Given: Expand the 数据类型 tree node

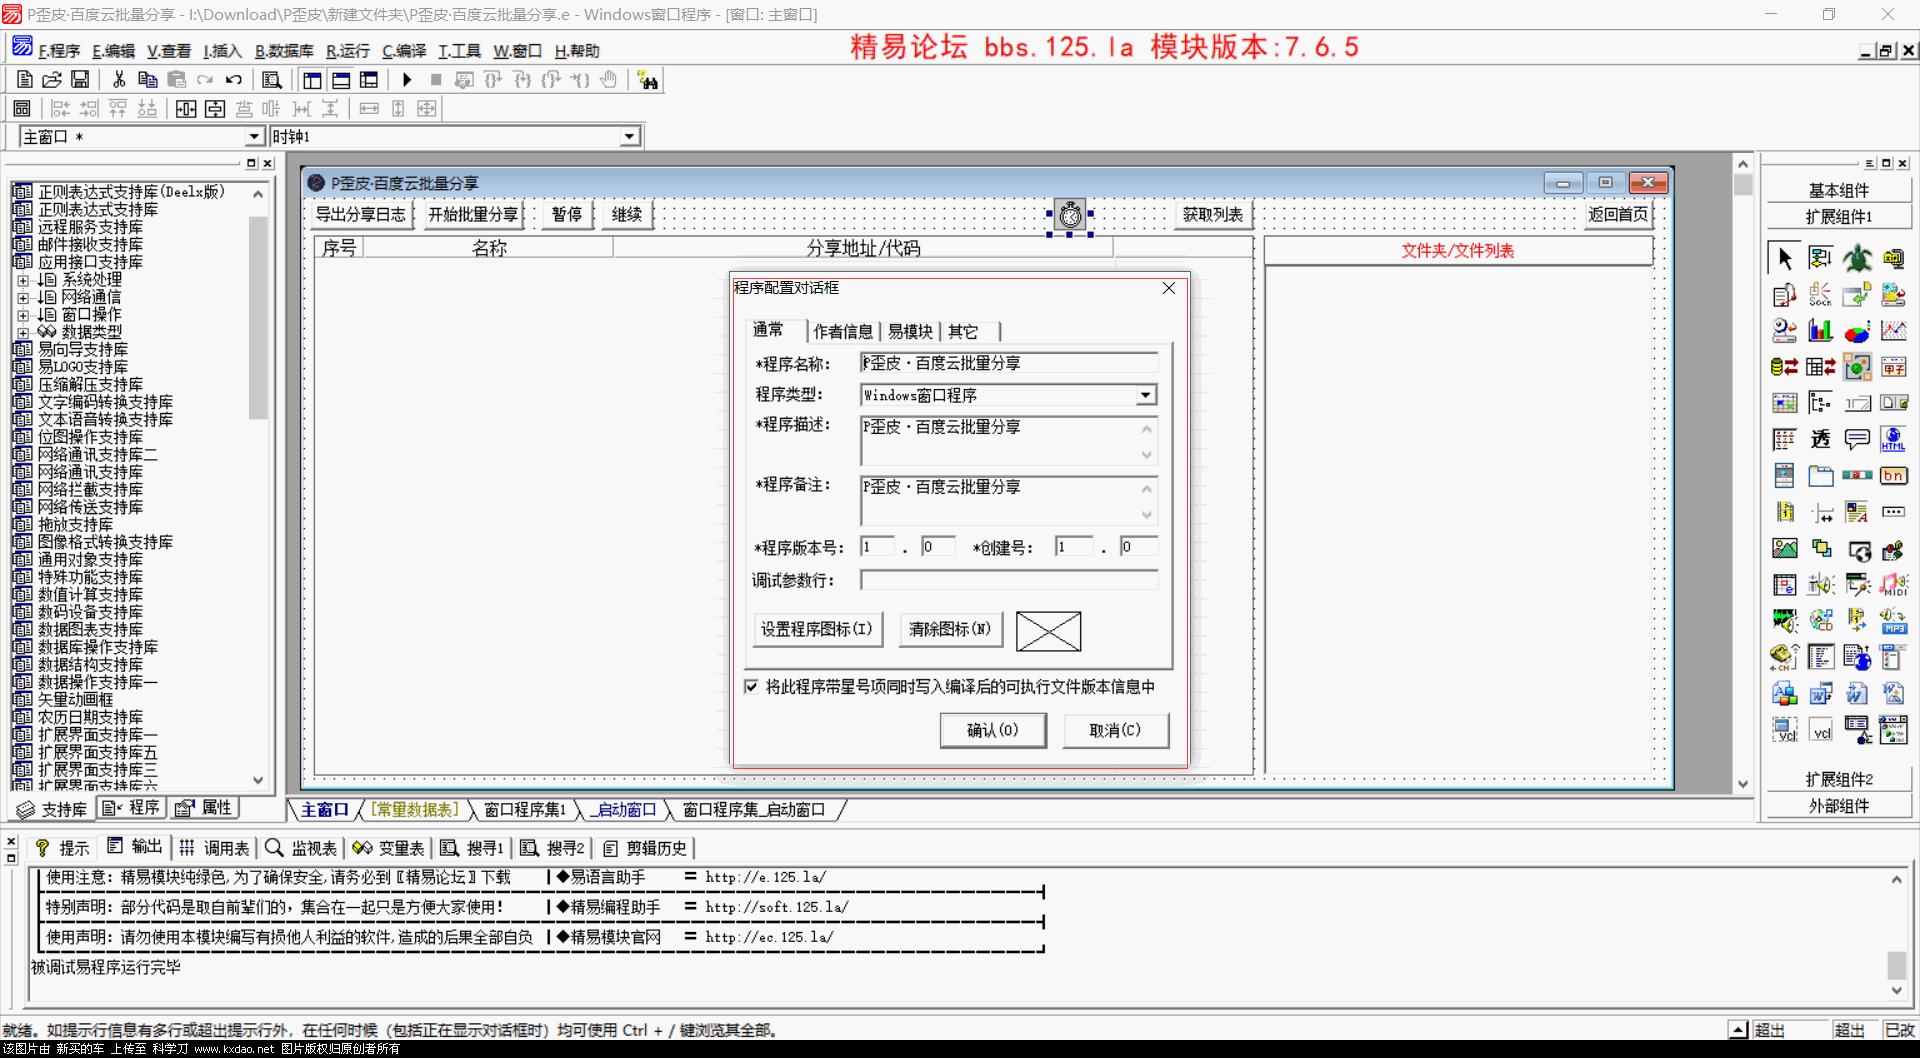Looking at the screenshot, I should click(x=23, y=333).
